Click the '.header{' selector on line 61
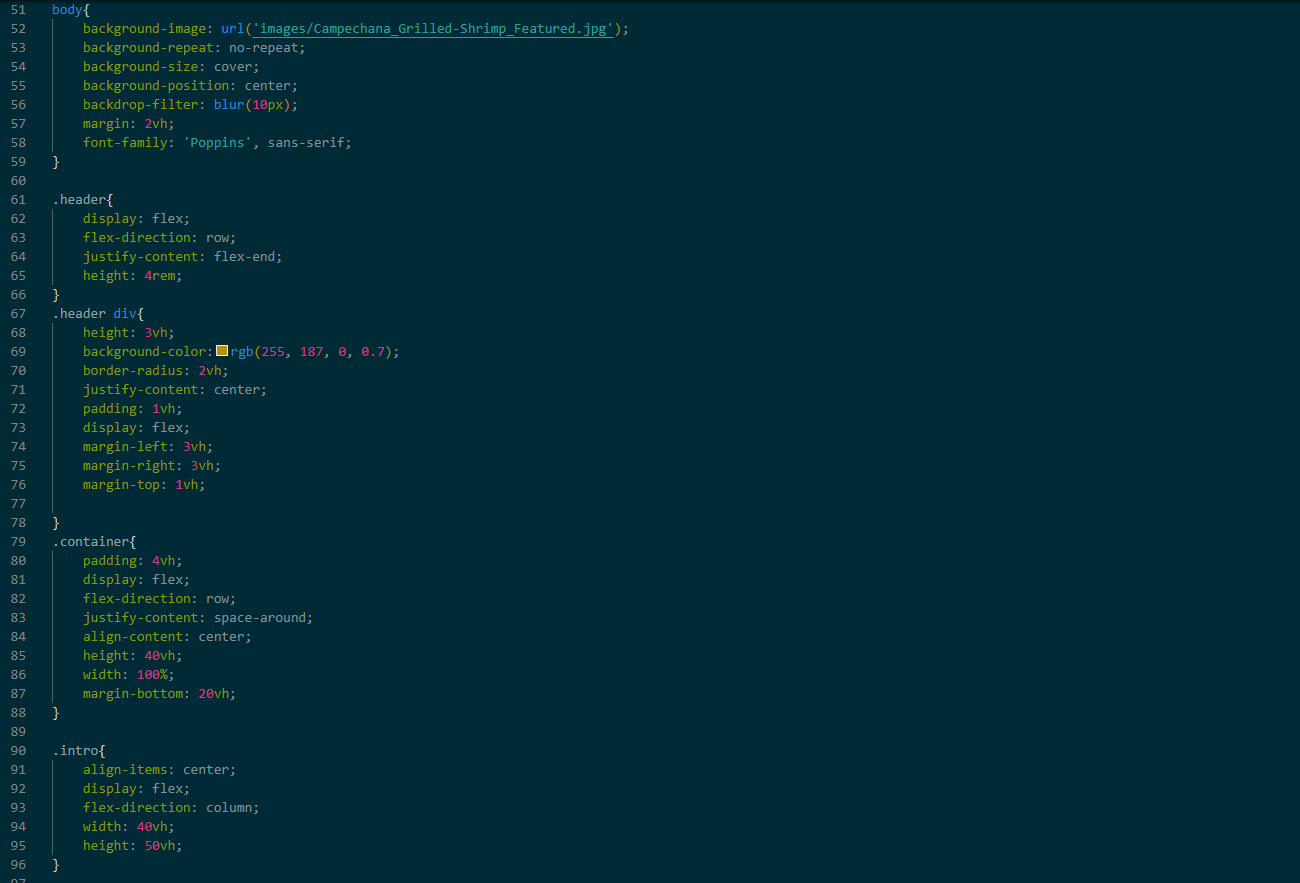 tap(83, 199)
